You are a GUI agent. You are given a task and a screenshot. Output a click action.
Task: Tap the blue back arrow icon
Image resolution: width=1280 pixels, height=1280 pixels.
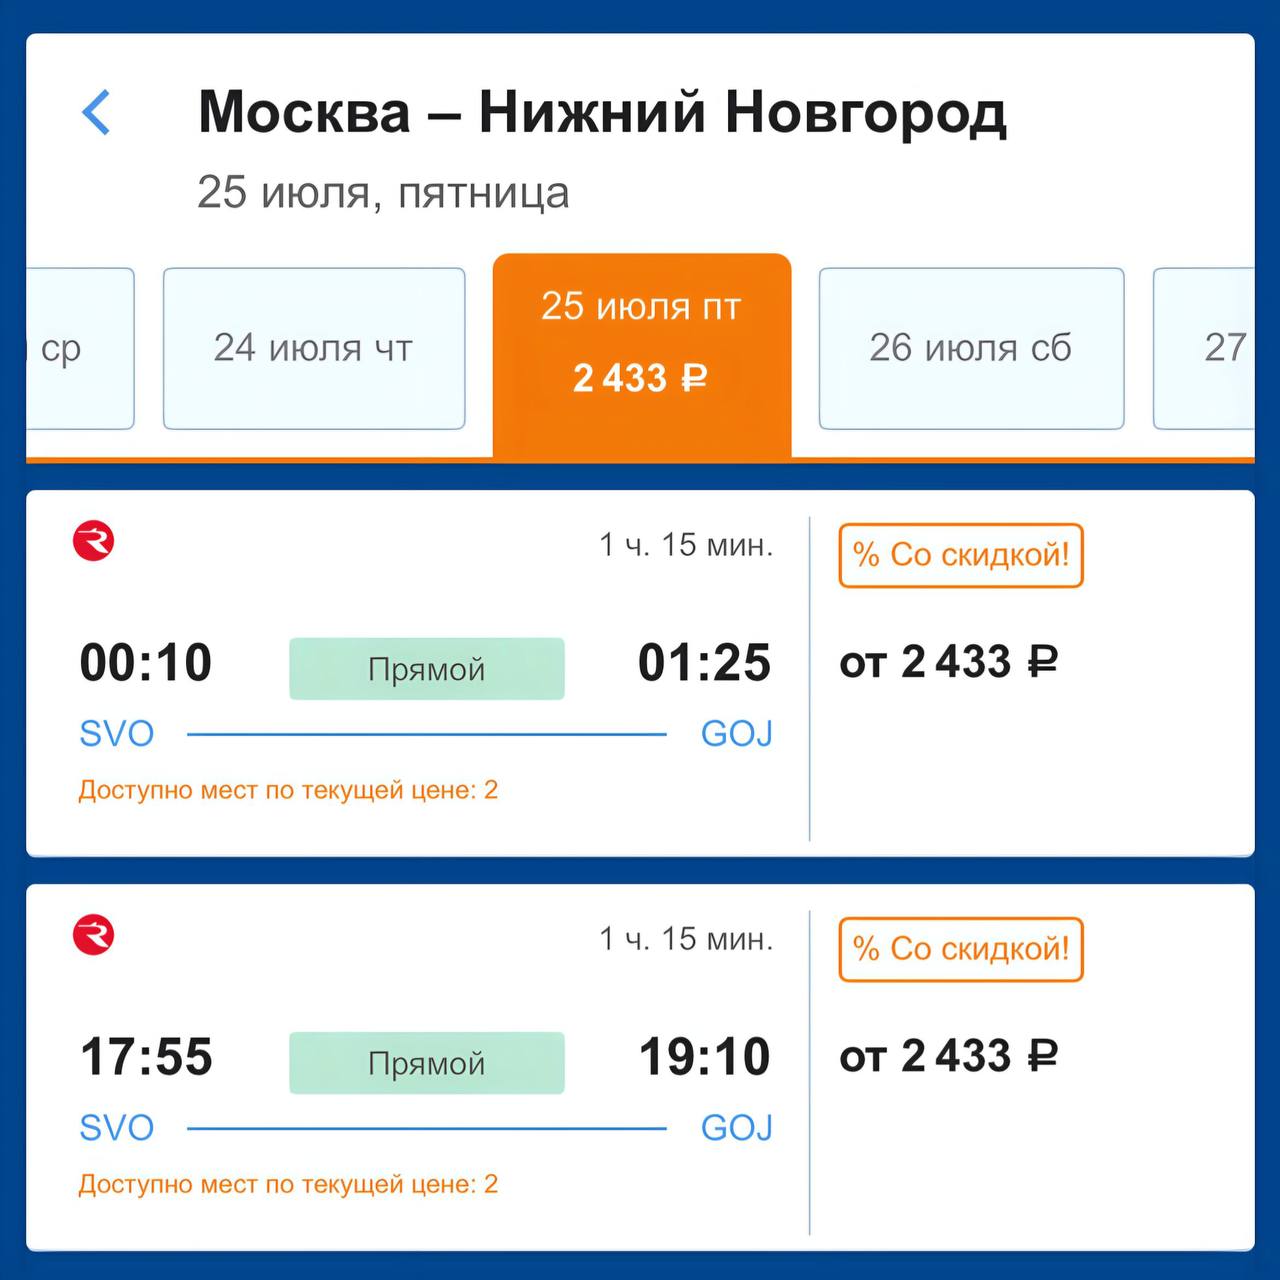pyautogui.click(x=96, y=112)
